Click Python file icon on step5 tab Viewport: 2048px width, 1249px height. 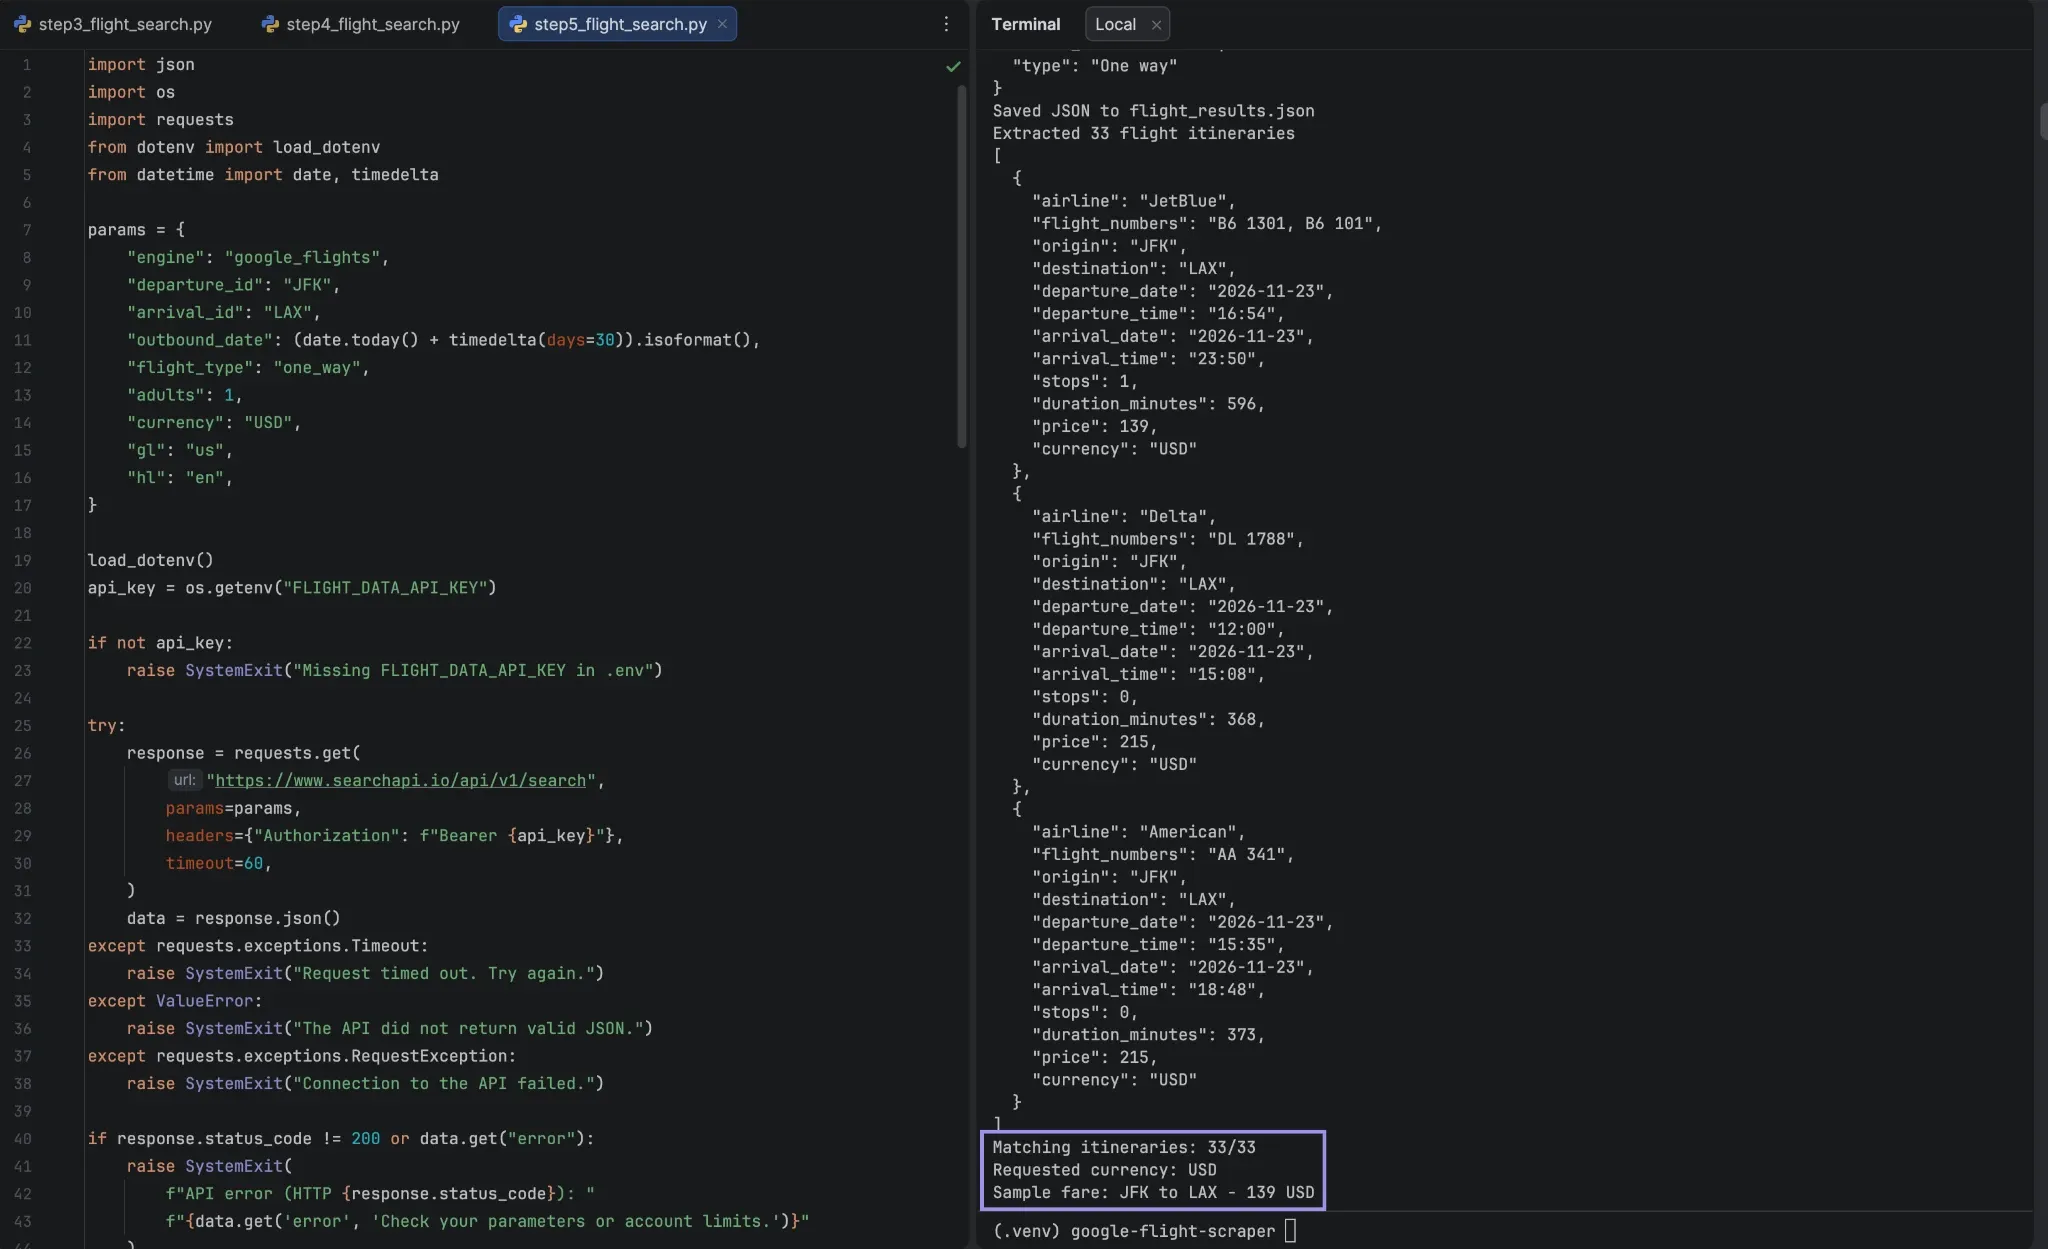518,24
